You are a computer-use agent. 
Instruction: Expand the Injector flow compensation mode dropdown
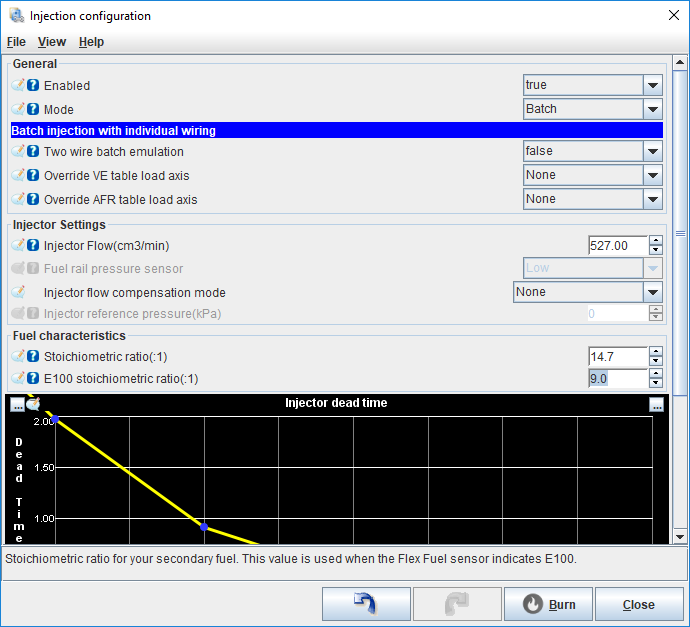click(x=653, y=293)
